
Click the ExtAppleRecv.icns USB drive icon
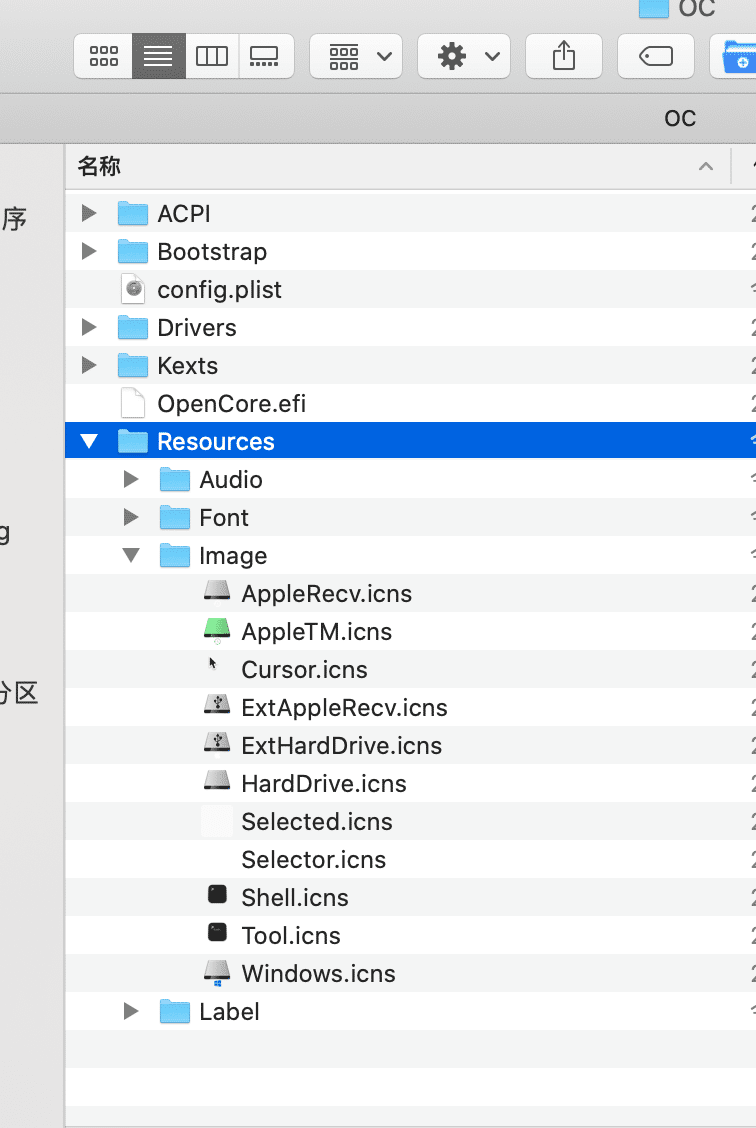[217, 706]
